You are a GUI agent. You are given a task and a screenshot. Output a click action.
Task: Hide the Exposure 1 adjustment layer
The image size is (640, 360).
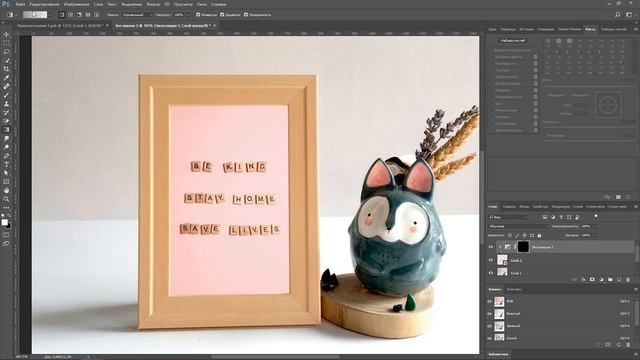491,247
